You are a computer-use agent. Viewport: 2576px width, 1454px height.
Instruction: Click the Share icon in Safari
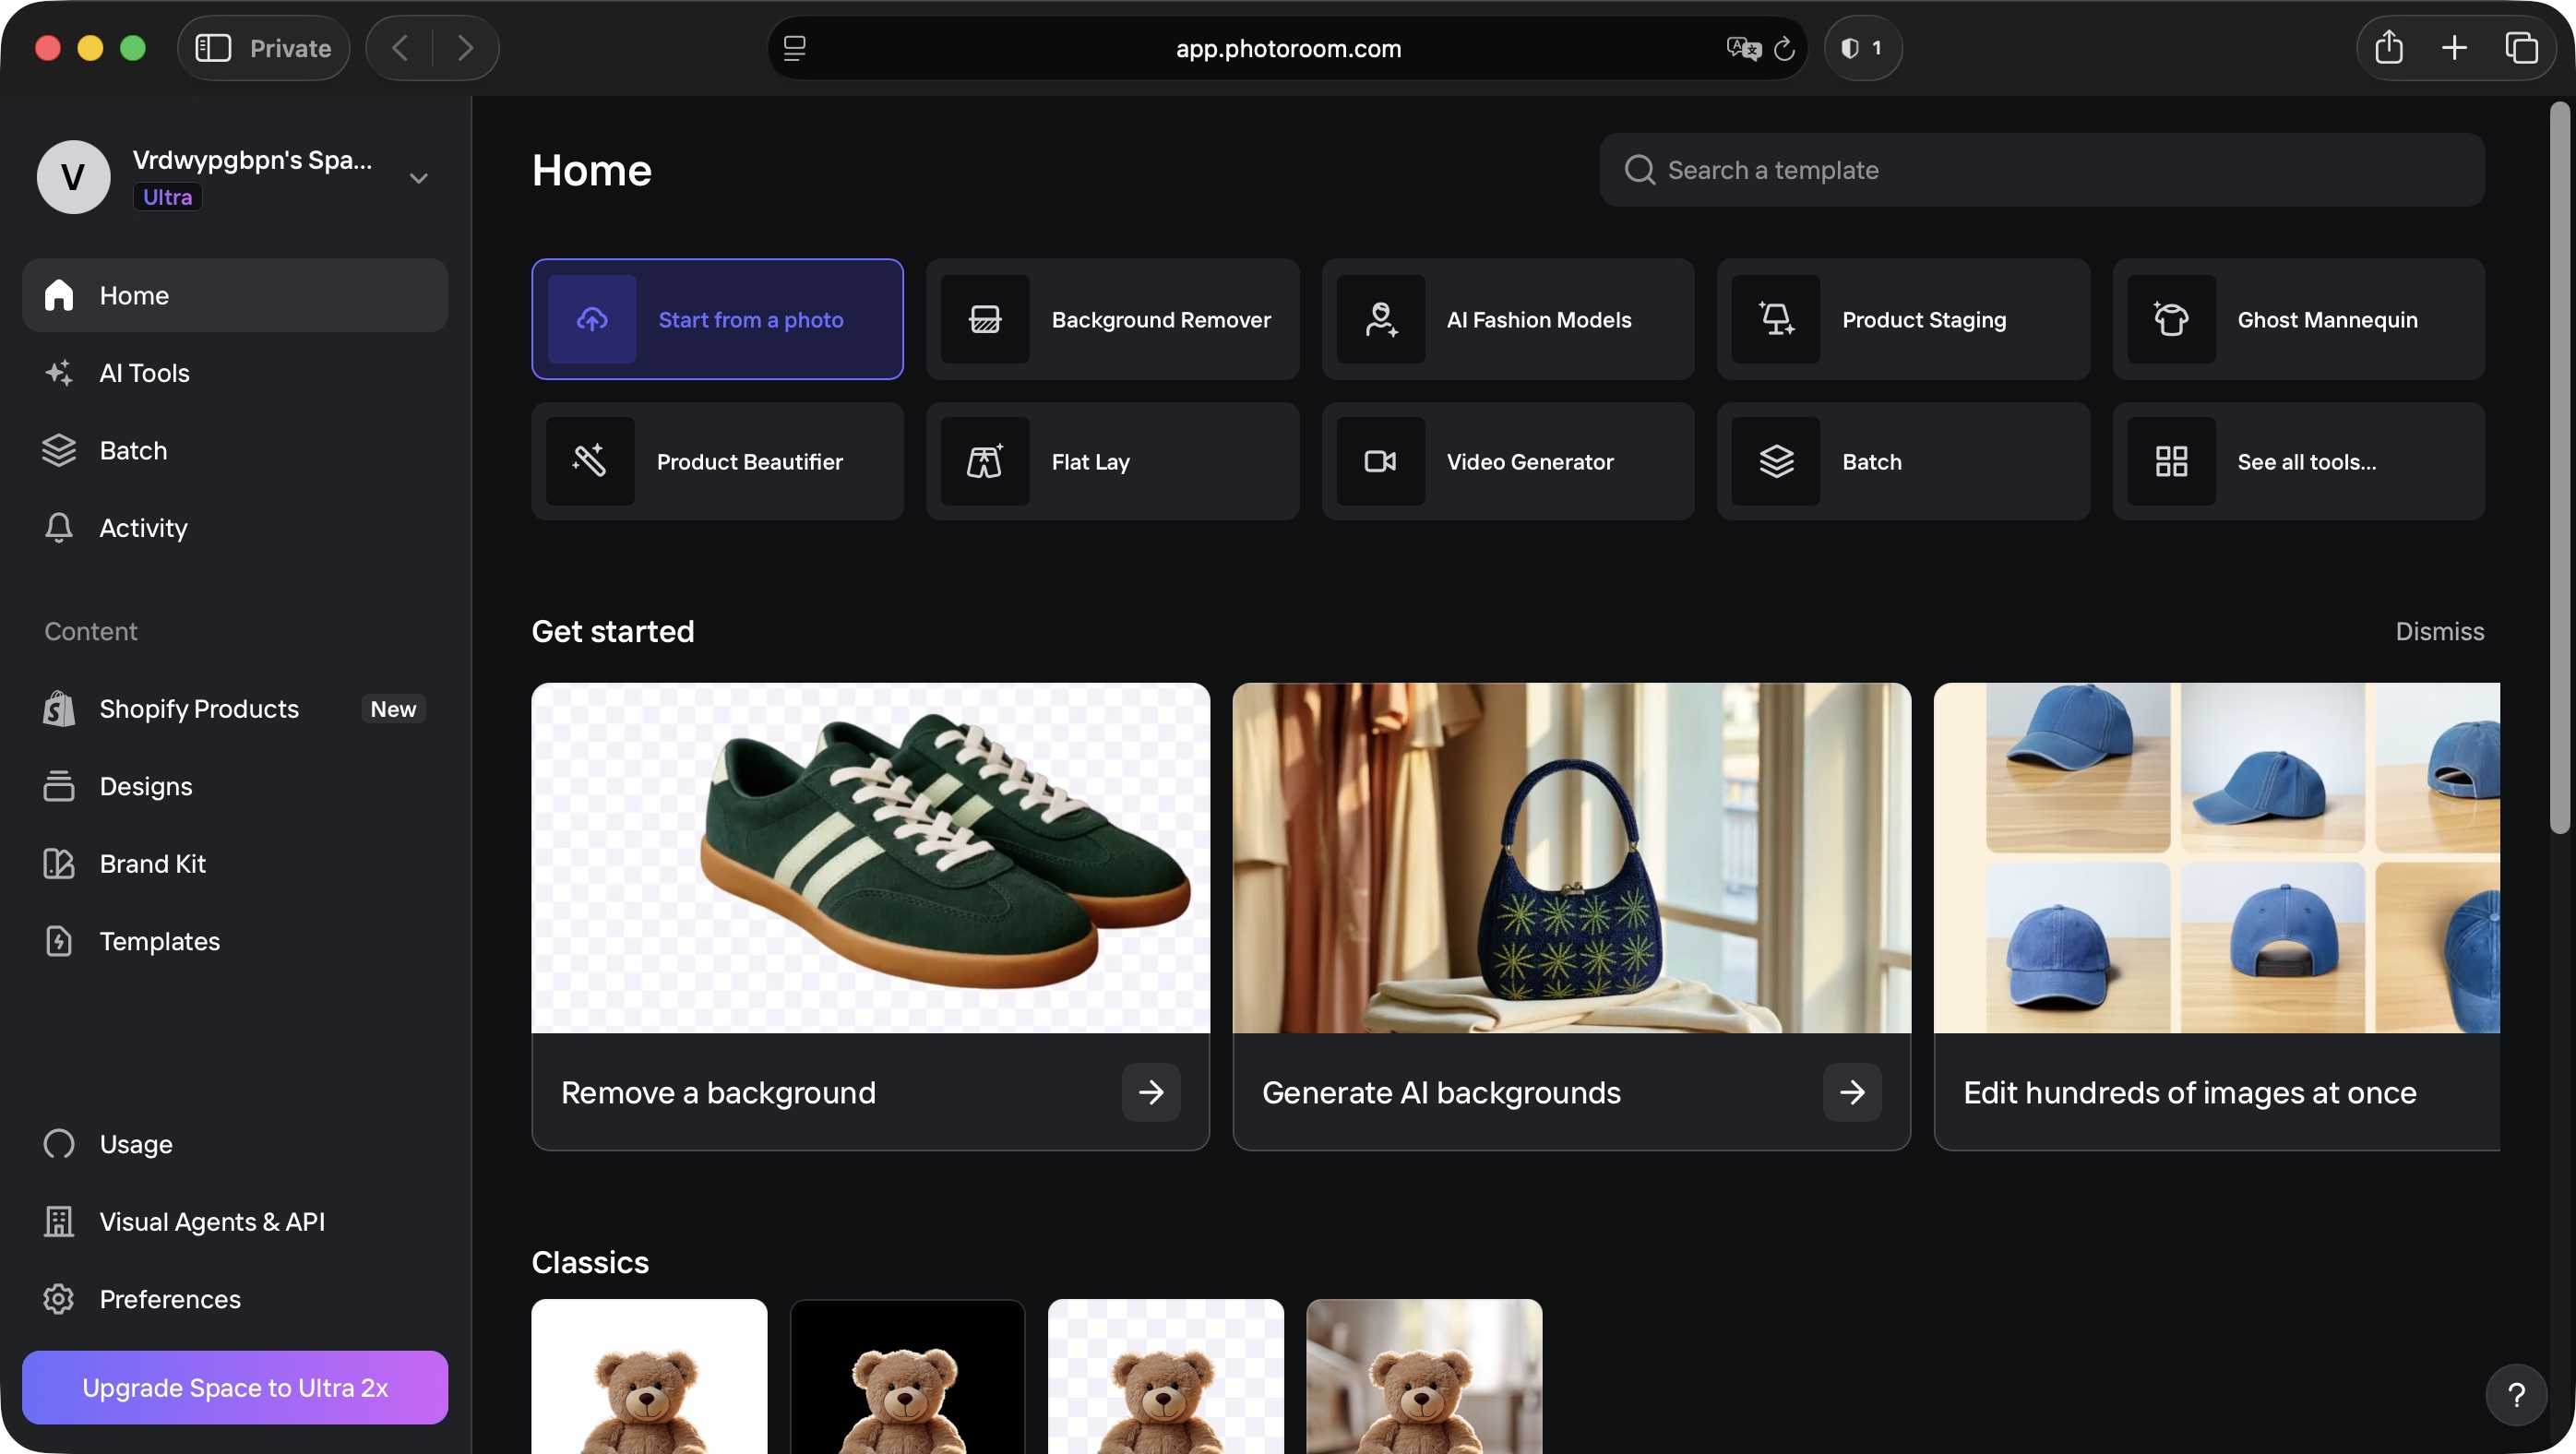(2389, 47)
